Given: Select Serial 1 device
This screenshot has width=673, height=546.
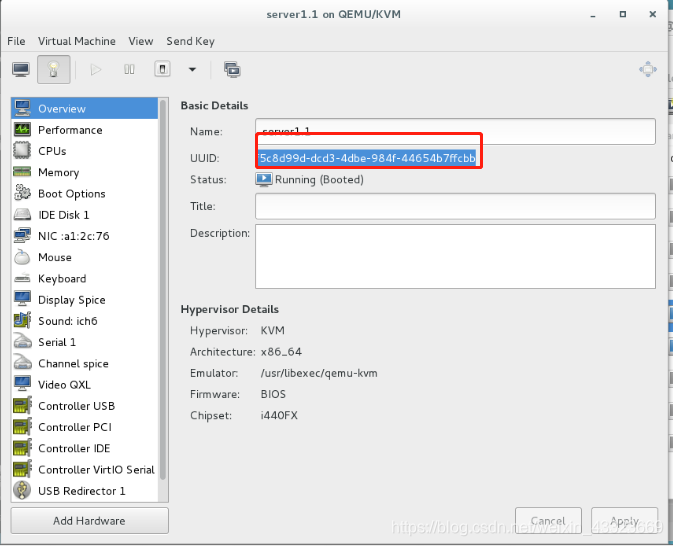Looking at the screenshot, I should click(85, 342).
